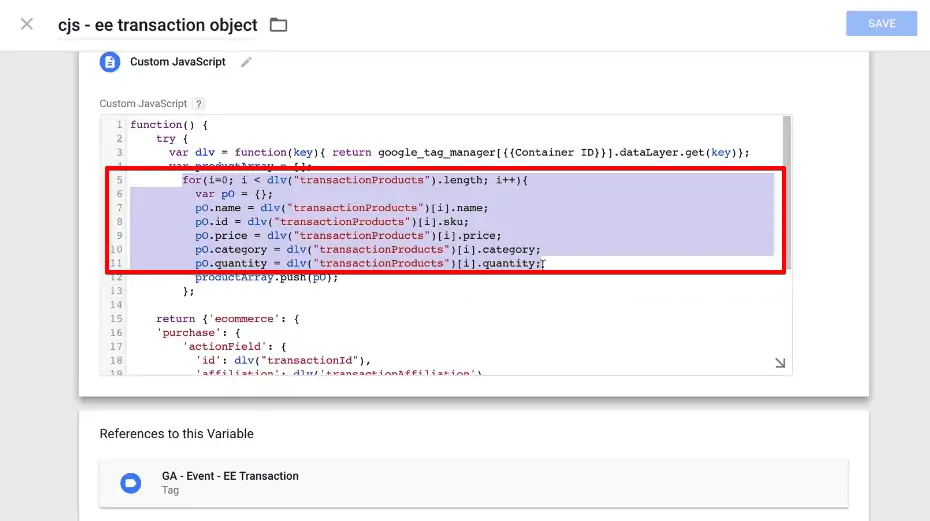The width and height of the screenshot is (930, 521).
Task: Open the GA - Event - EE Transaction tag reference
Action: click(x=473, y=483)
